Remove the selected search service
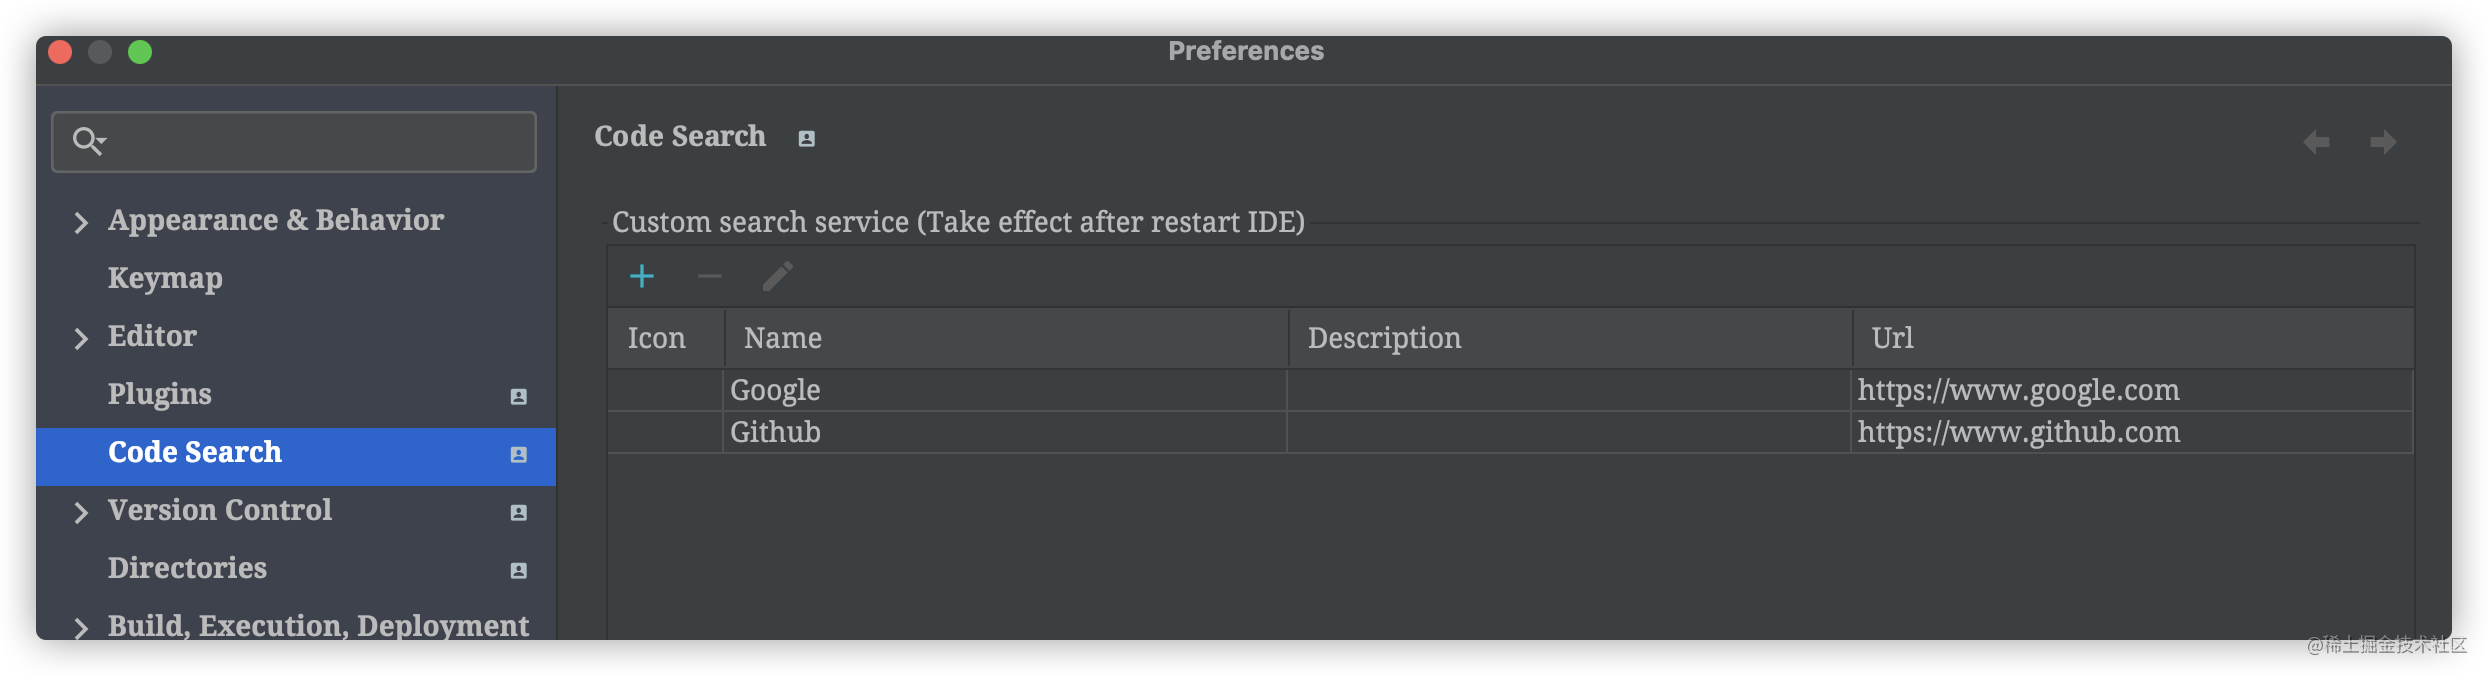This screenshot has width=2488, height=676. pos(710,275)
